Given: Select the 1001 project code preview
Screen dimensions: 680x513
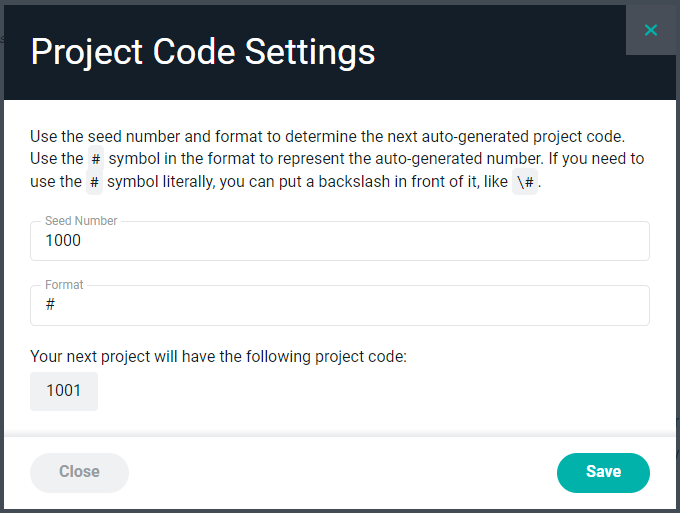Looking at the screenshot, I should coord(64,391).
